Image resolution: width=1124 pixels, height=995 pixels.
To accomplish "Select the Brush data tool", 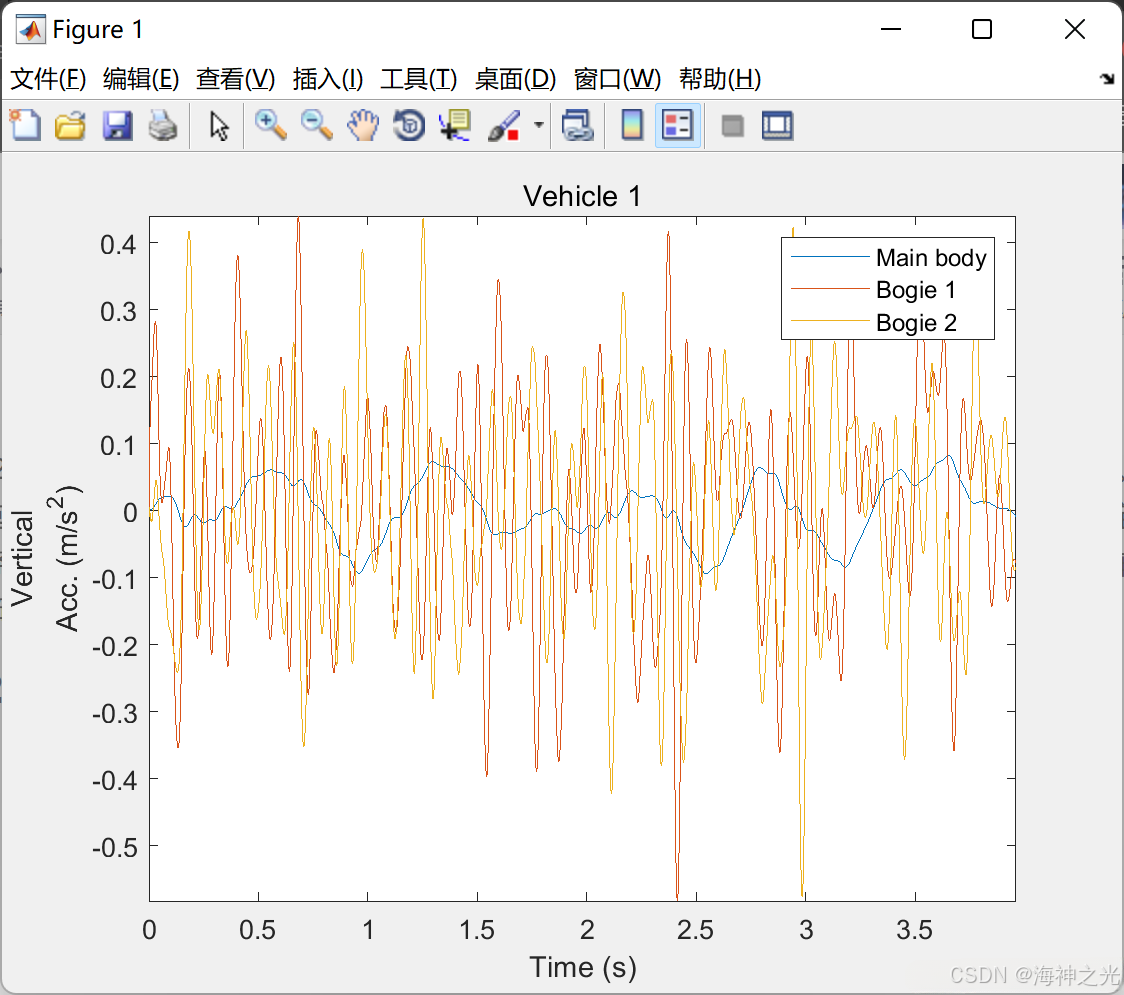I will [x=505, y=125].
